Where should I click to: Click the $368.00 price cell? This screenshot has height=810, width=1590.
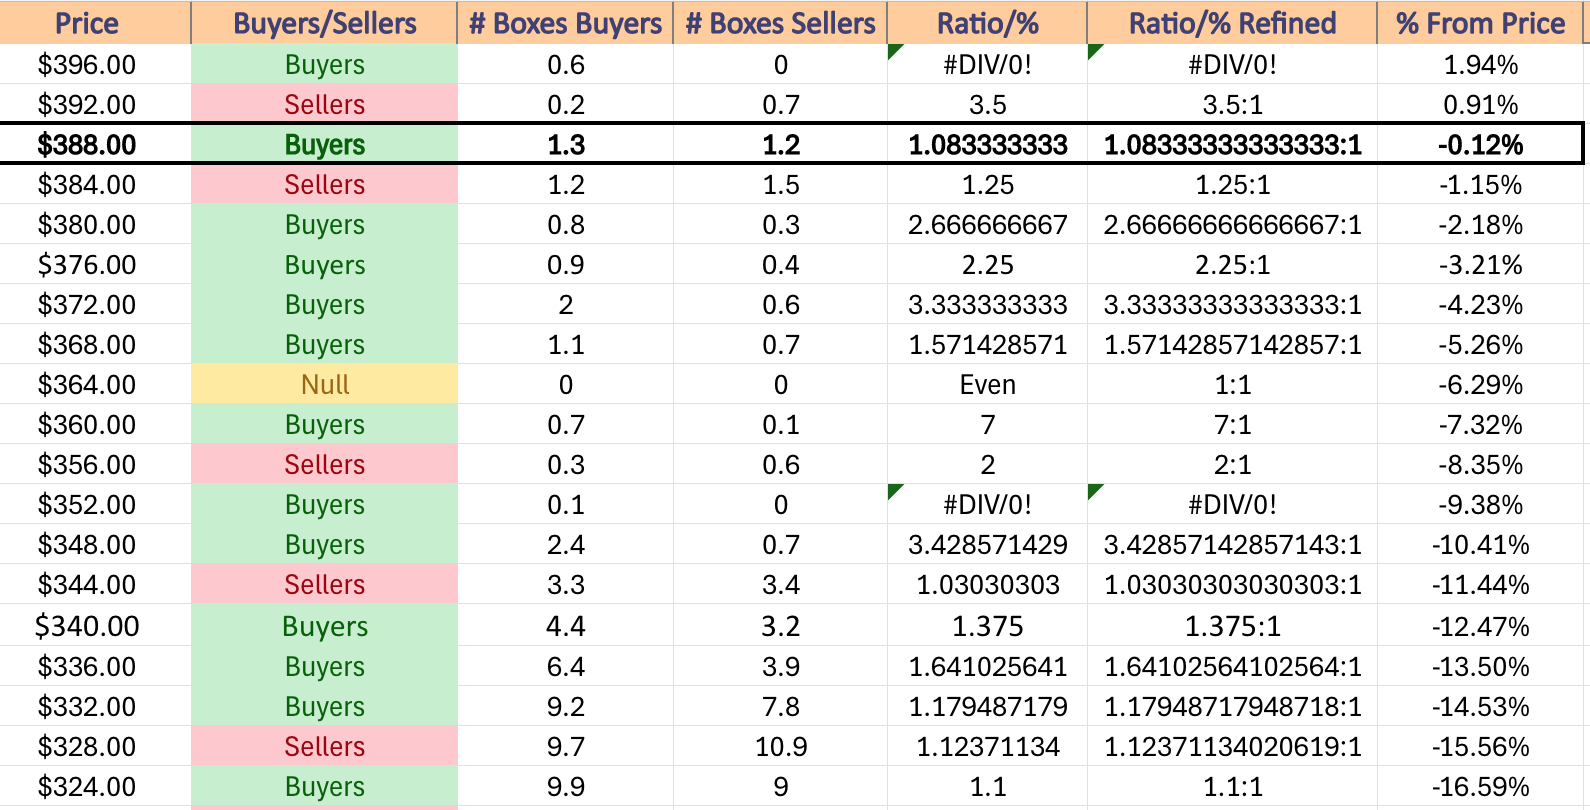pos(95,345)
